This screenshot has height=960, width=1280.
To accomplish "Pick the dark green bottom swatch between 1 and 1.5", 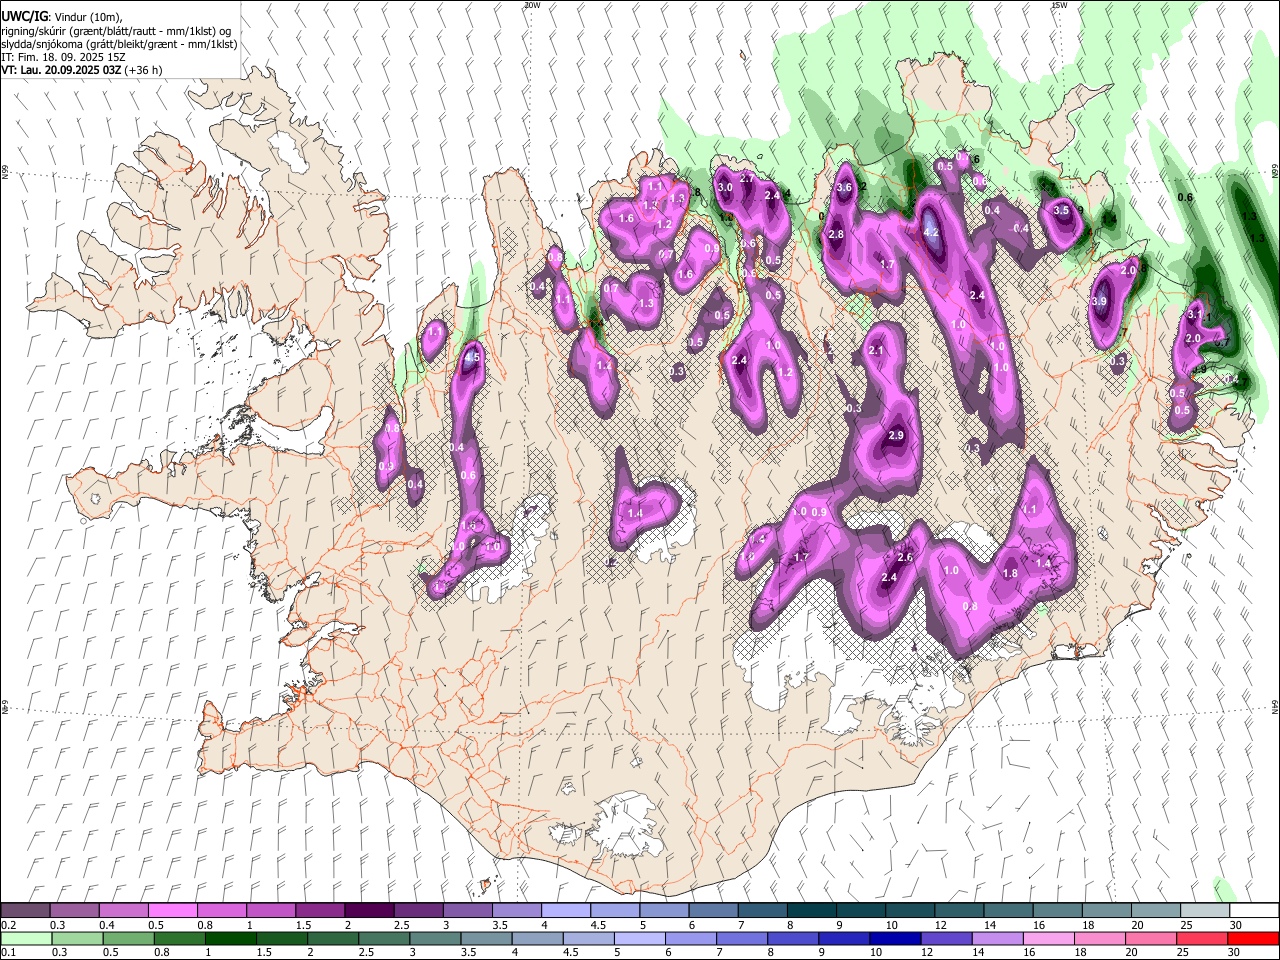I will 230,938.
